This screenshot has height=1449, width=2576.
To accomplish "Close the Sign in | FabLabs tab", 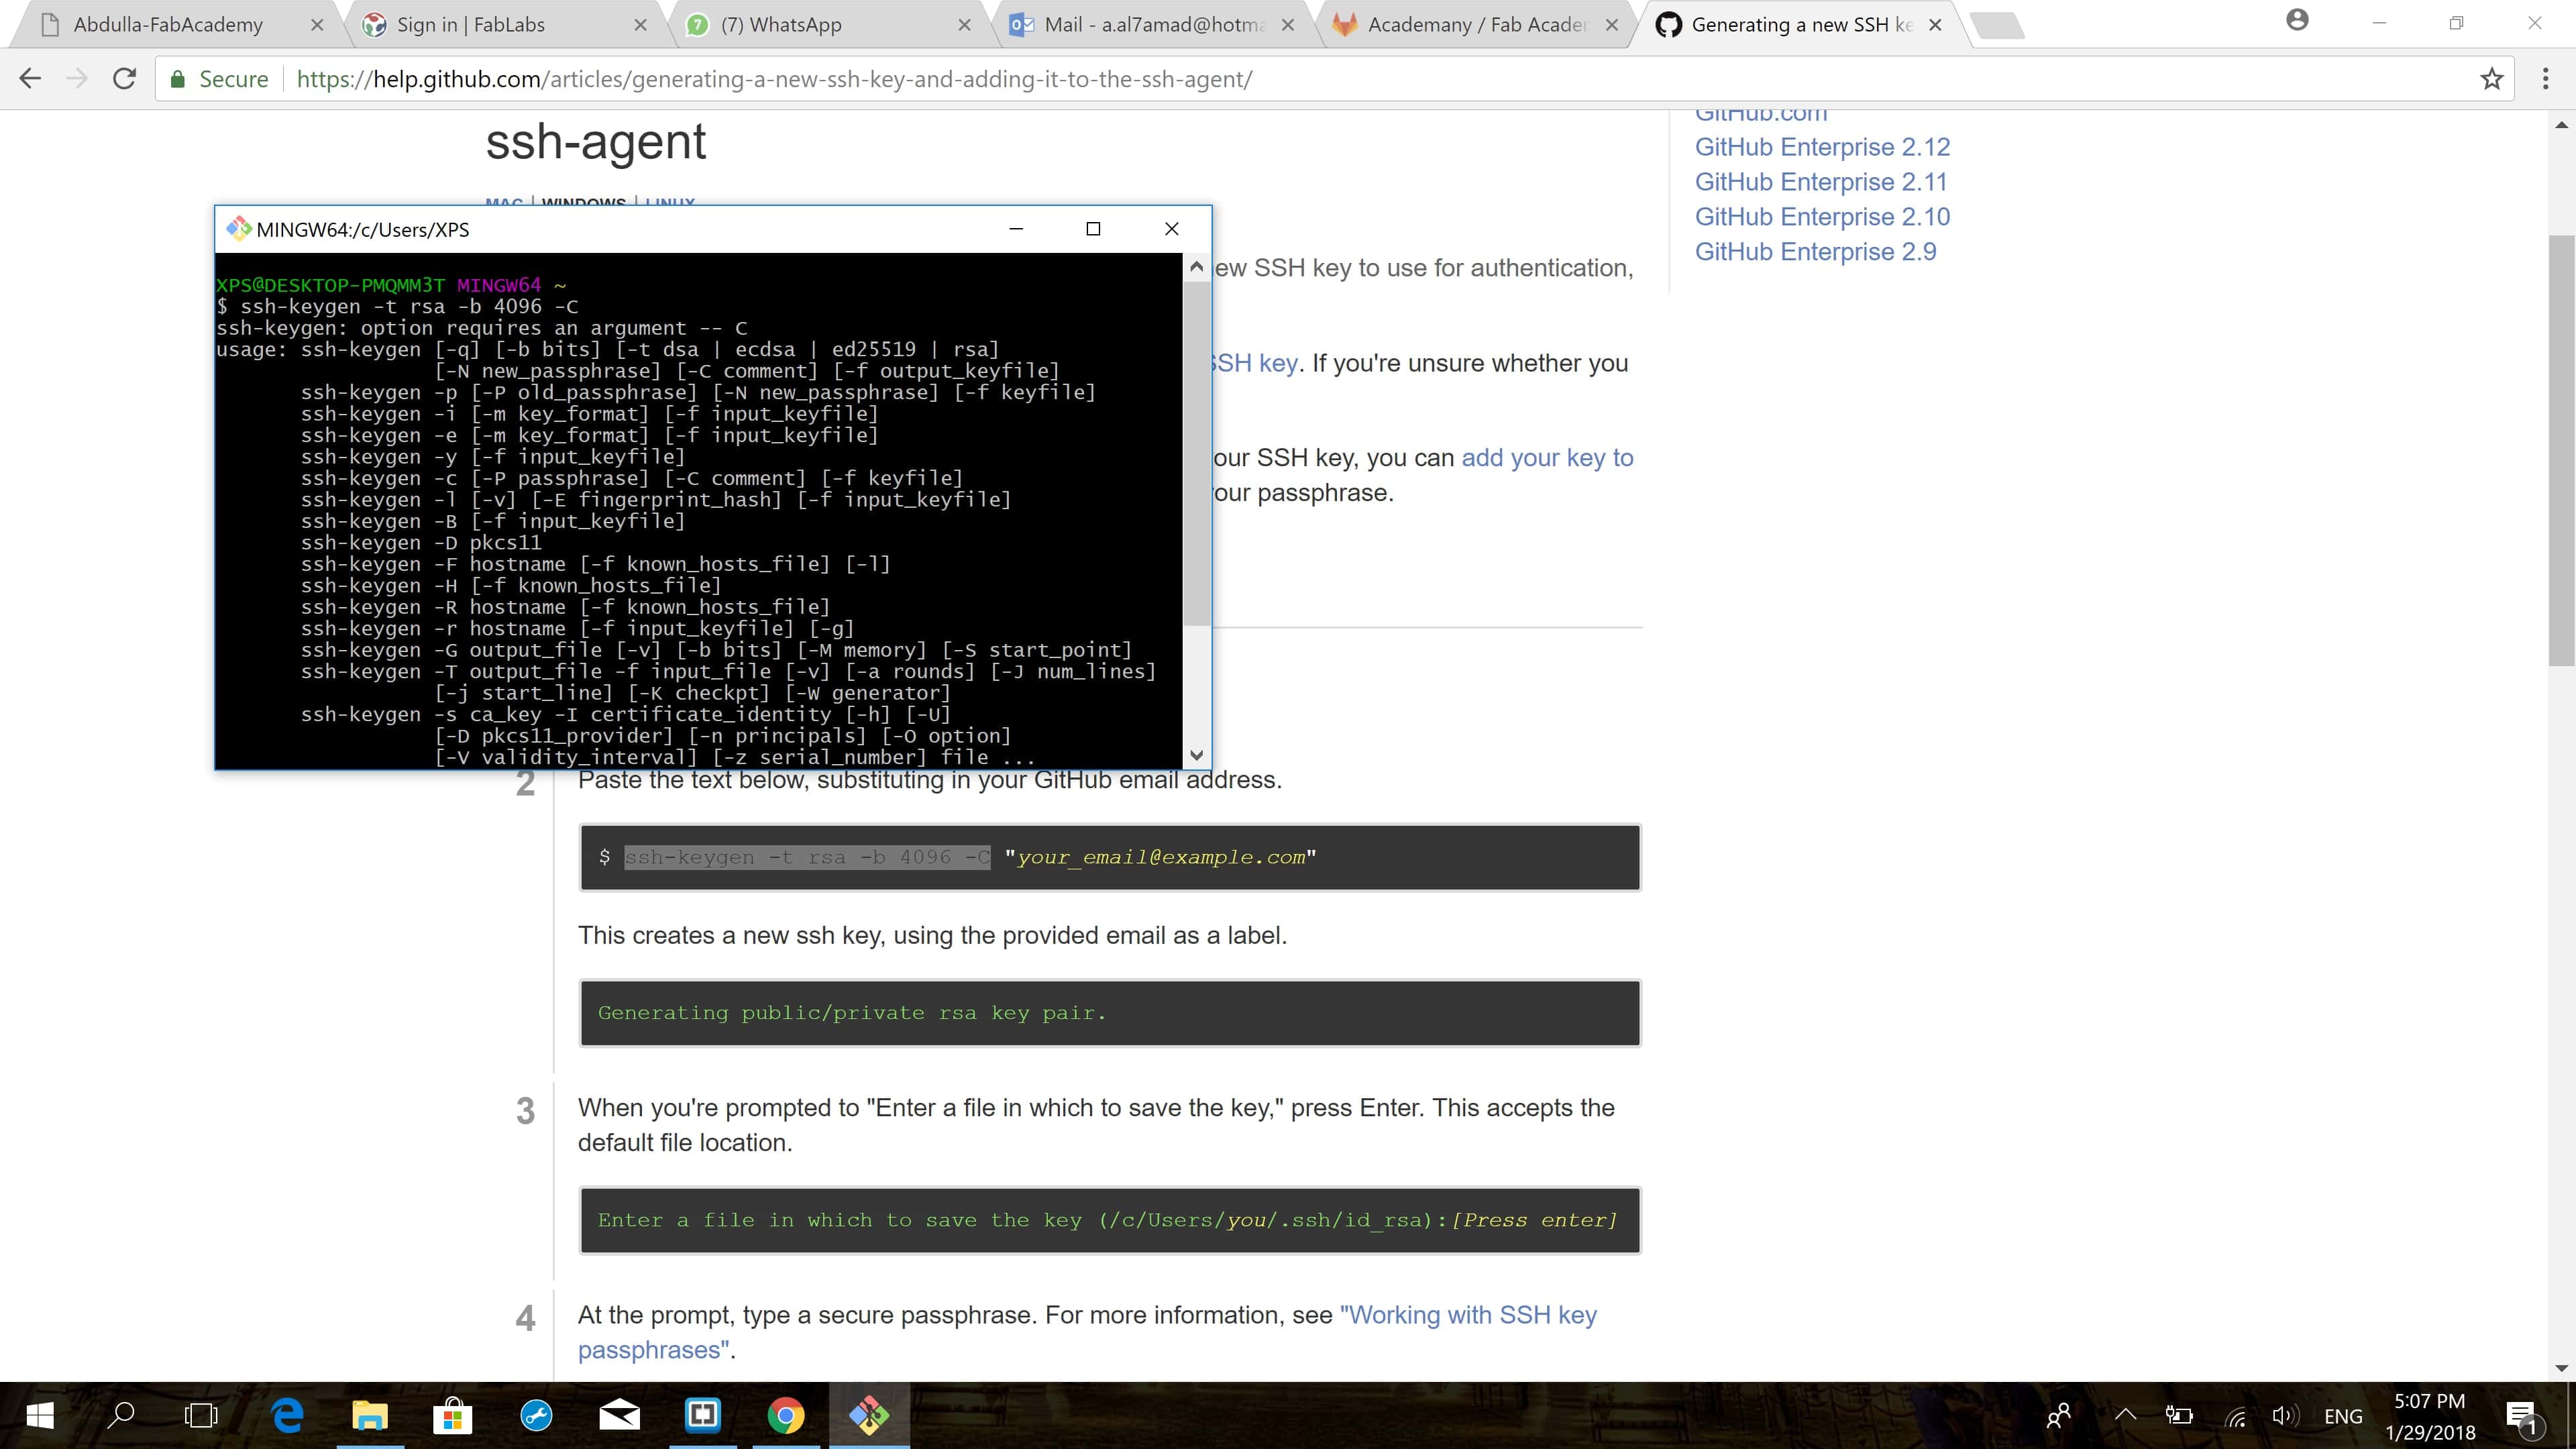I will tap(641, 25).
